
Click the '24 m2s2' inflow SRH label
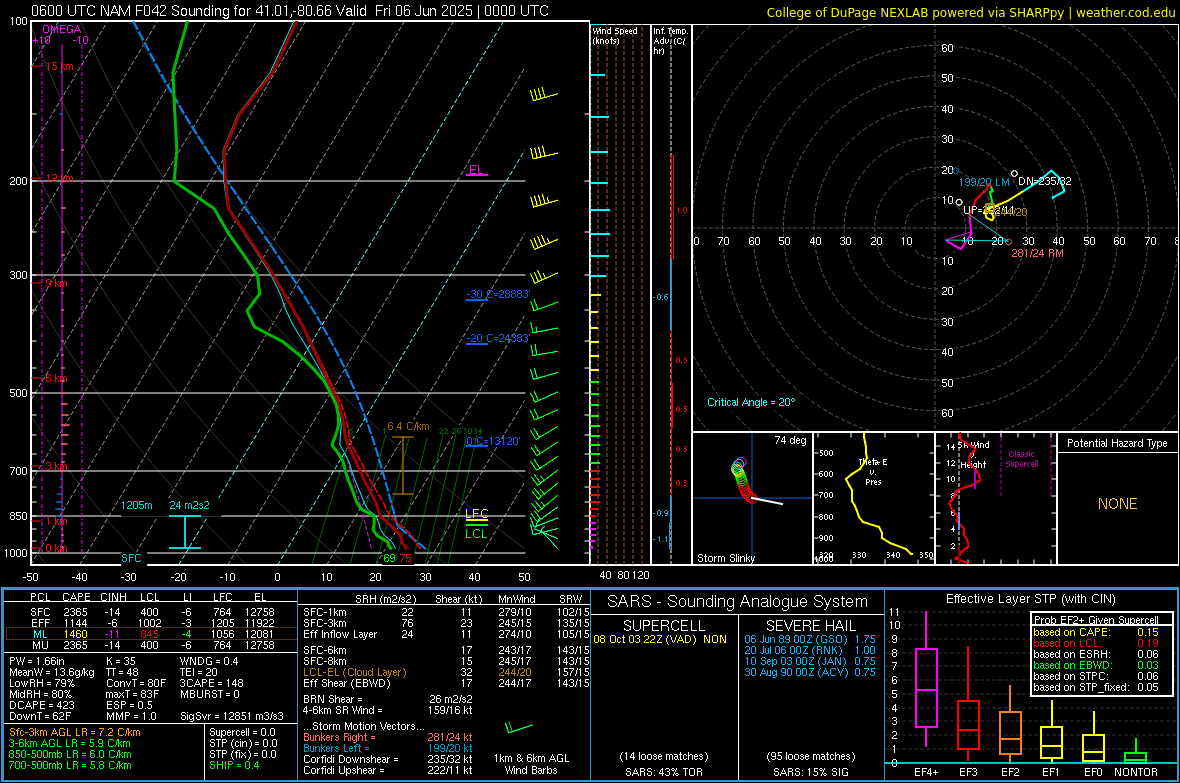[x=189, y=505]
